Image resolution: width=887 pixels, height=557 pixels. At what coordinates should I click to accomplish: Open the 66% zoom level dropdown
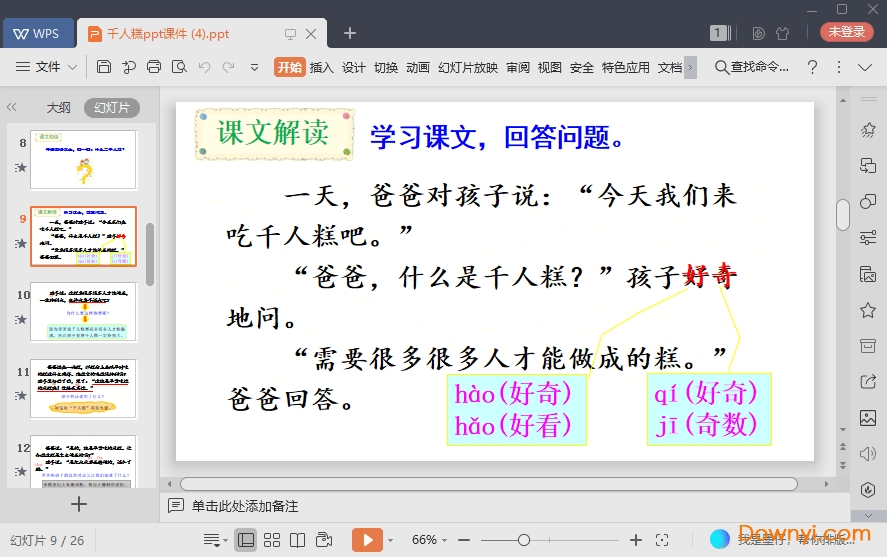[x=430, y=540]
